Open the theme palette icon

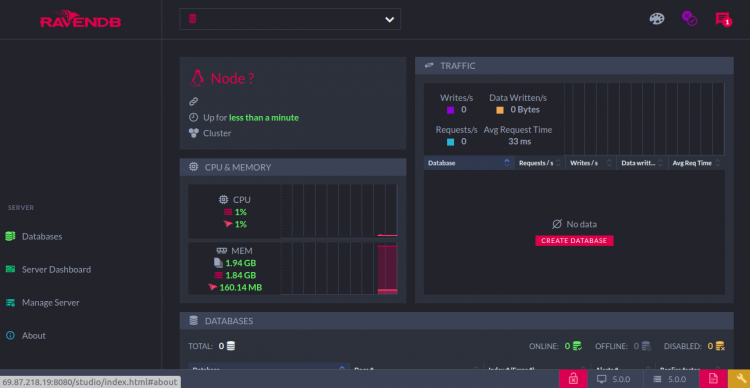coord(657,19)
